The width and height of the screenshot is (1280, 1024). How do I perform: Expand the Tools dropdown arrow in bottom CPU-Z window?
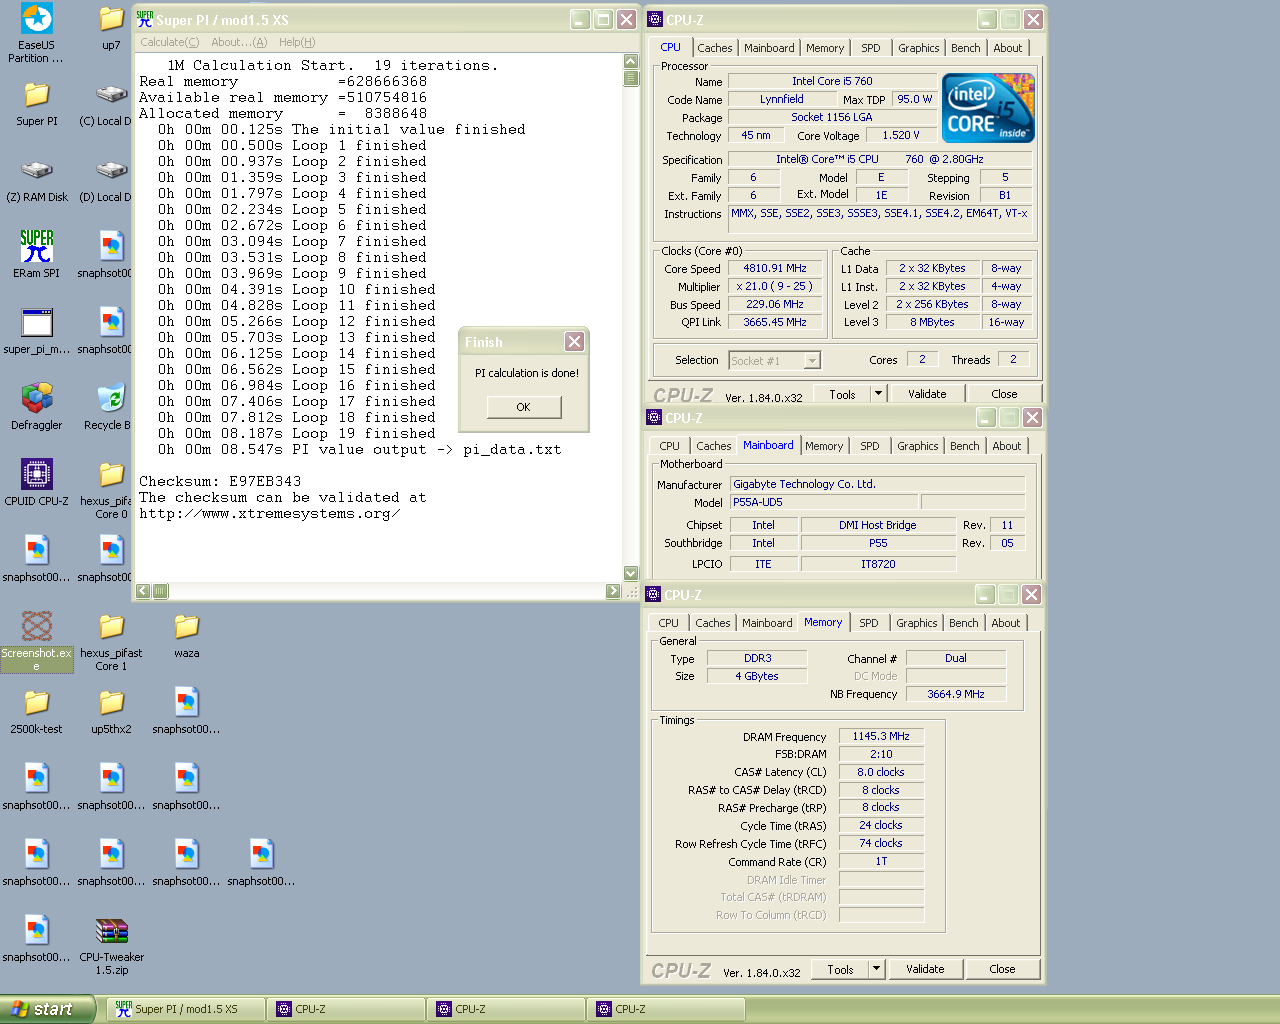pos(877,969)
